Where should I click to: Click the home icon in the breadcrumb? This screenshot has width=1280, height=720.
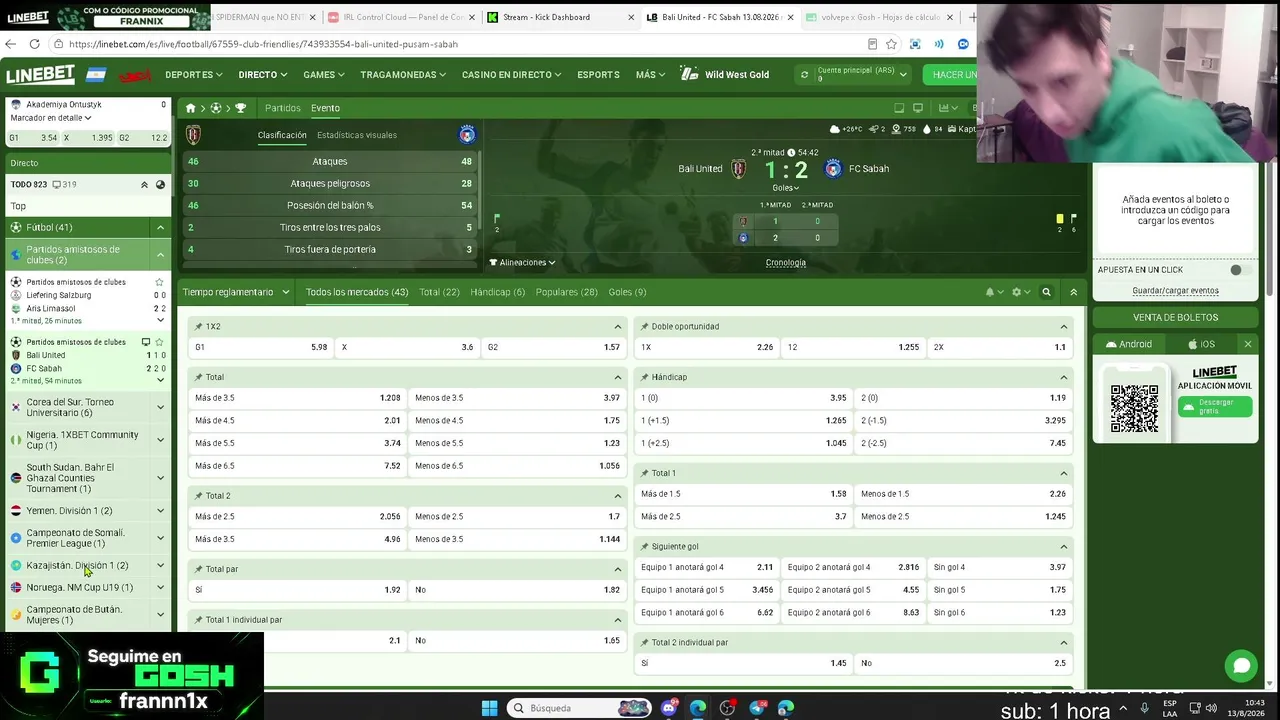tap(190, 108)
